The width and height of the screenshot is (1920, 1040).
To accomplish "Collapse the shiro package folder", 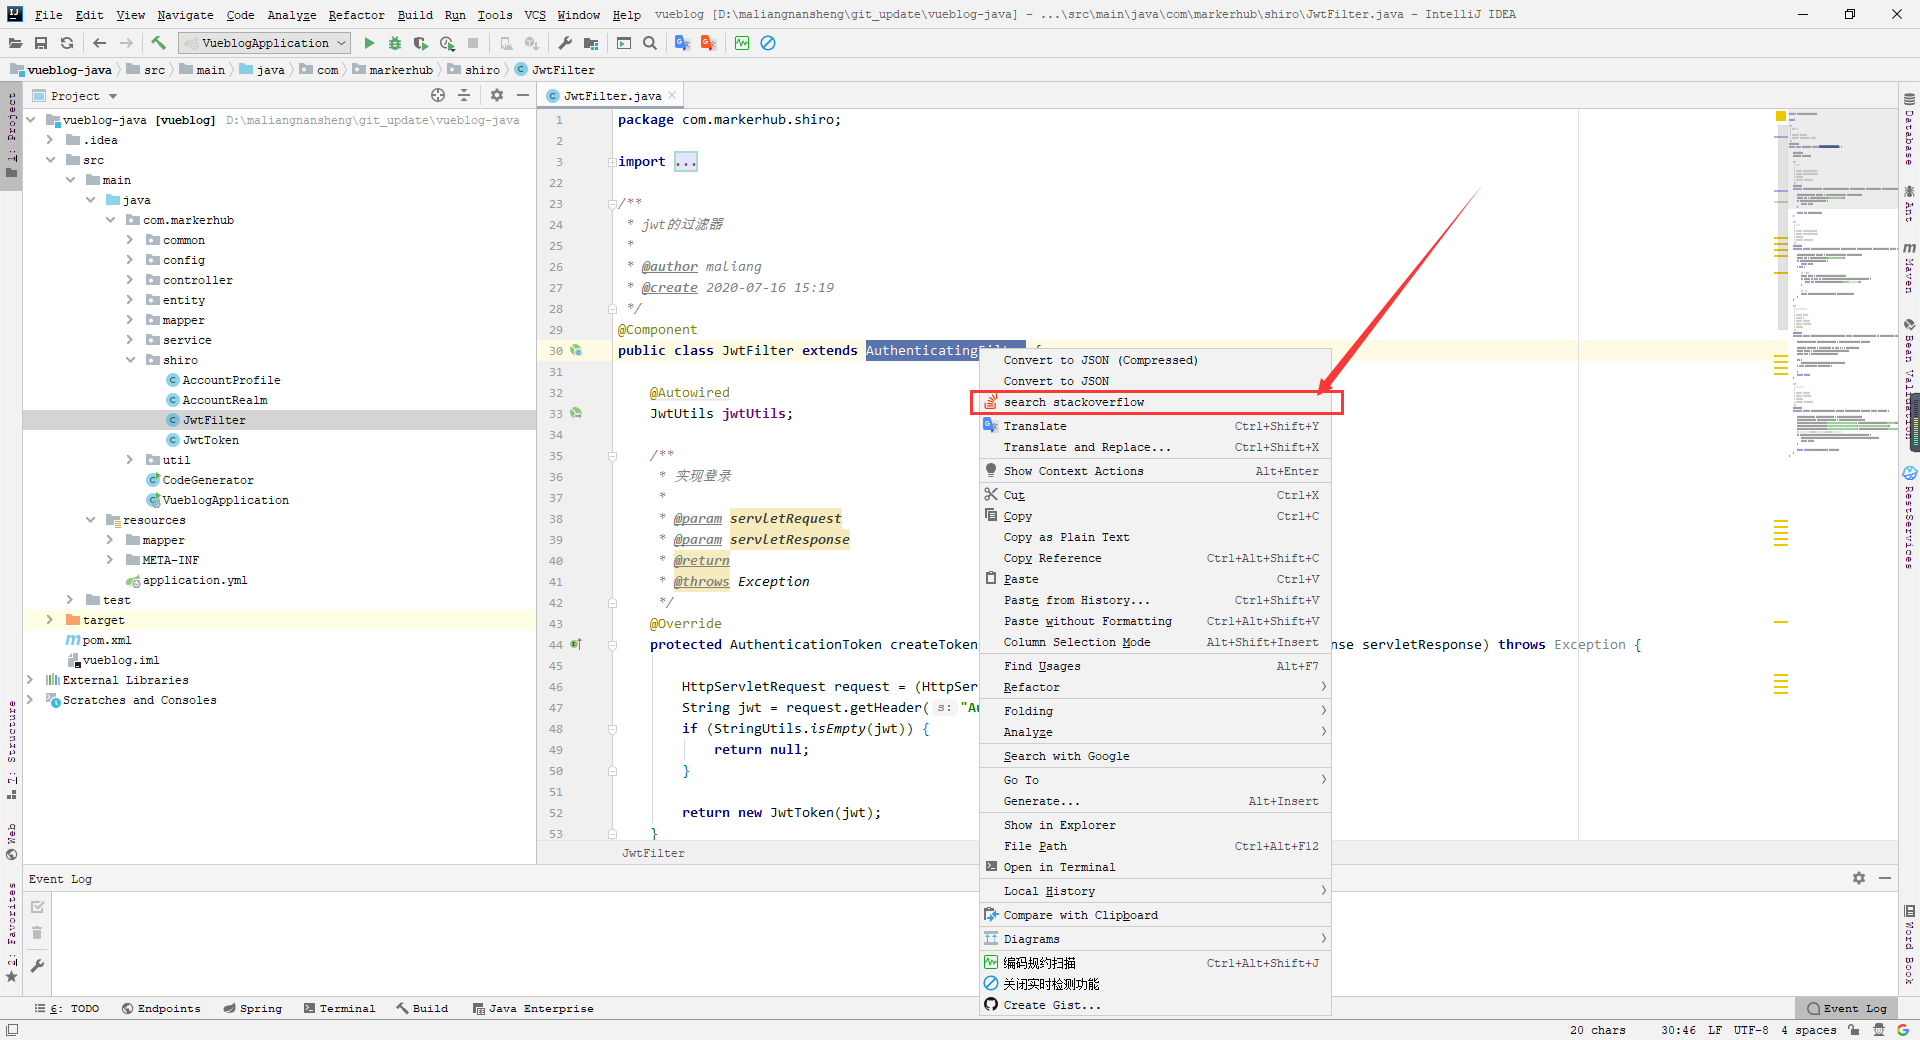I will click(x=130, y=360).
